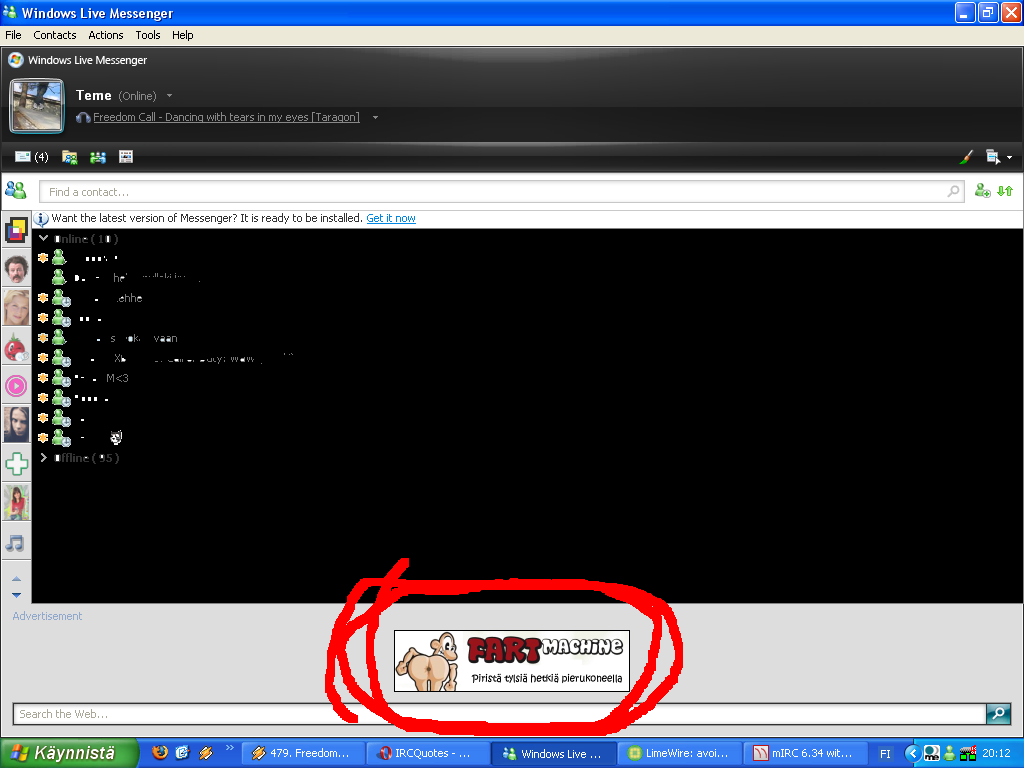The image size is (1024, 768).
Task: Click the Advertisement label link
Action: 47,616
